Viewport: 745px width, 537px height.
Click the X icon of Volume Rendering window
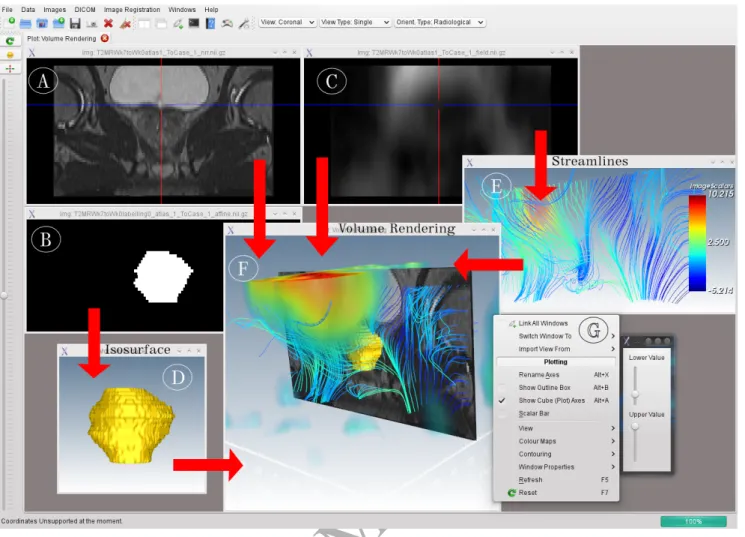[x=230, y=230]
